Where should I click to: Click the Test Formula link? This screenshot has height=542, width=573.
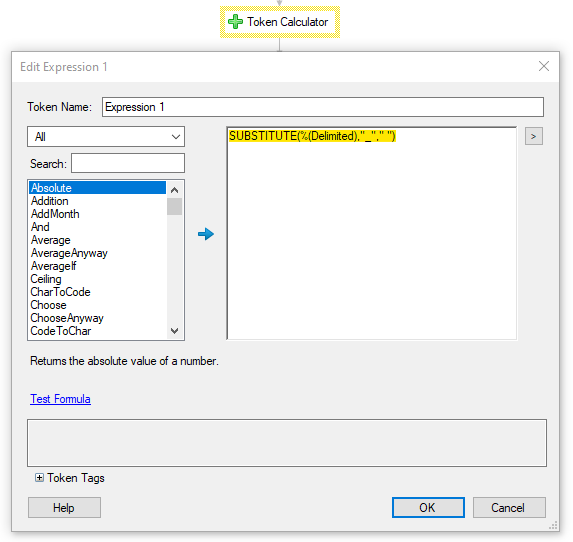click(60, 399)
